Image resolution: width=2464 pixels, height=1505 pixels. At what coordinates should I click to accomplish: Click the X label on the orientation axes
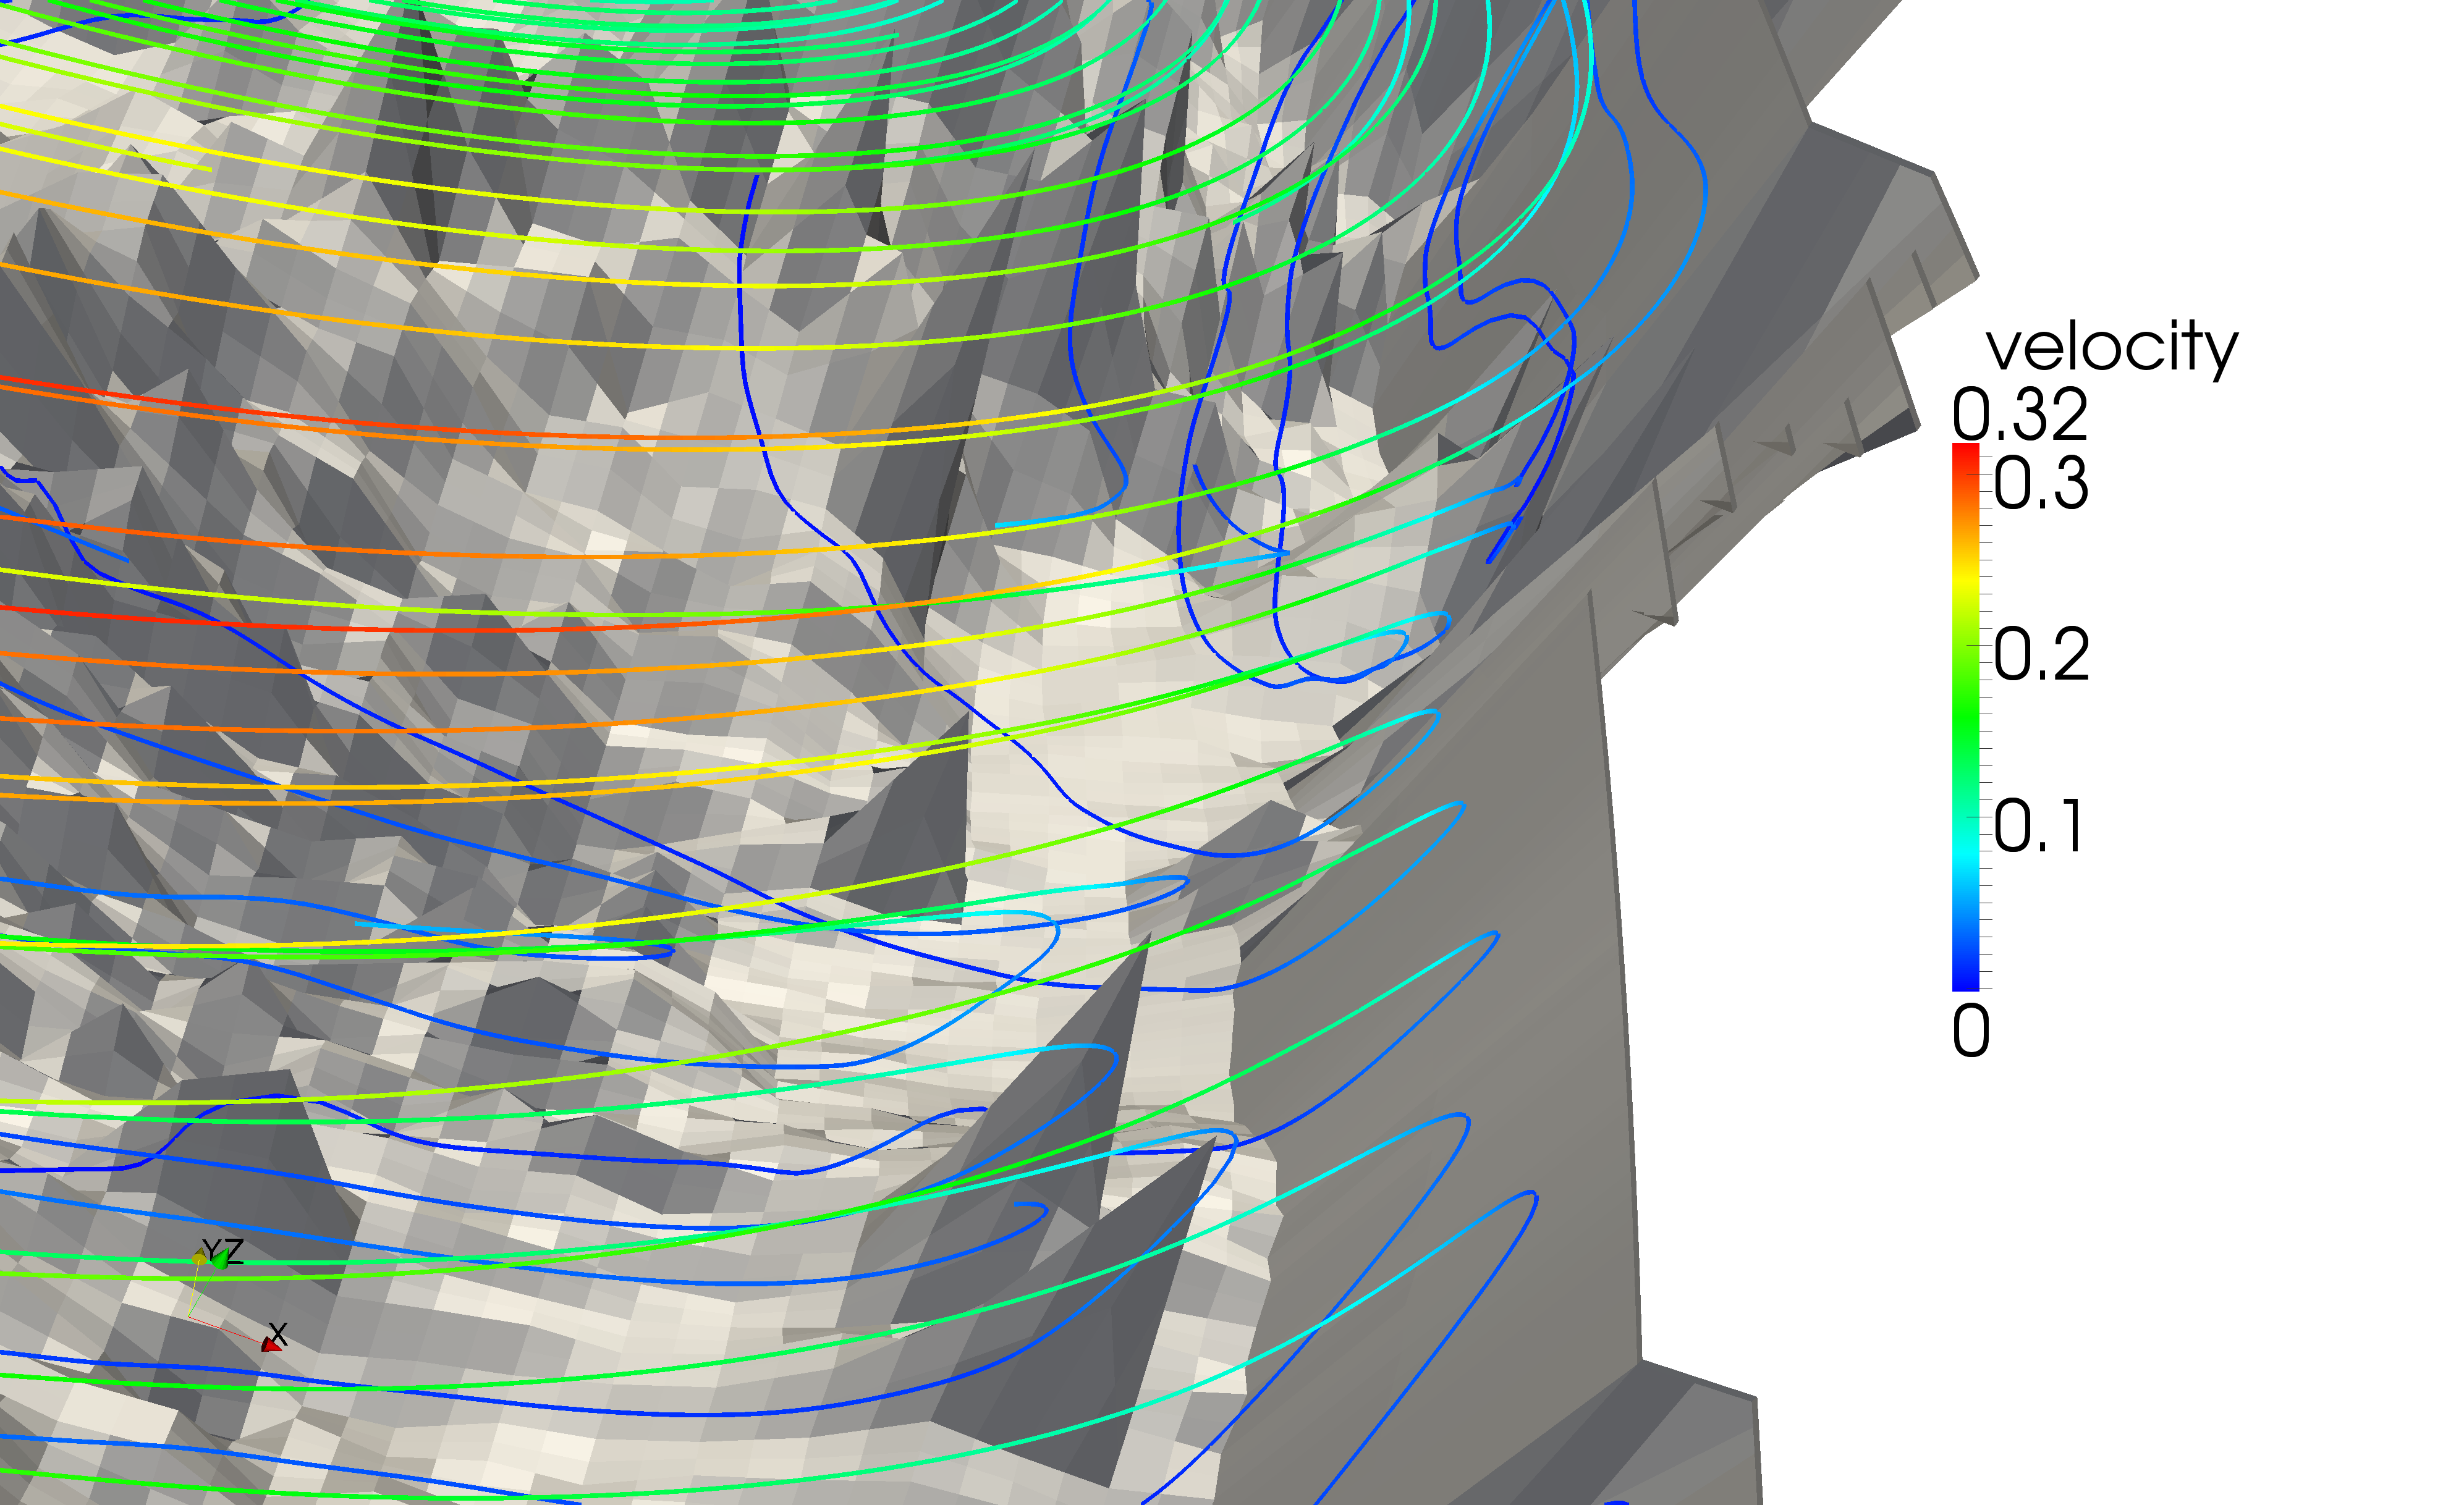279,1334
